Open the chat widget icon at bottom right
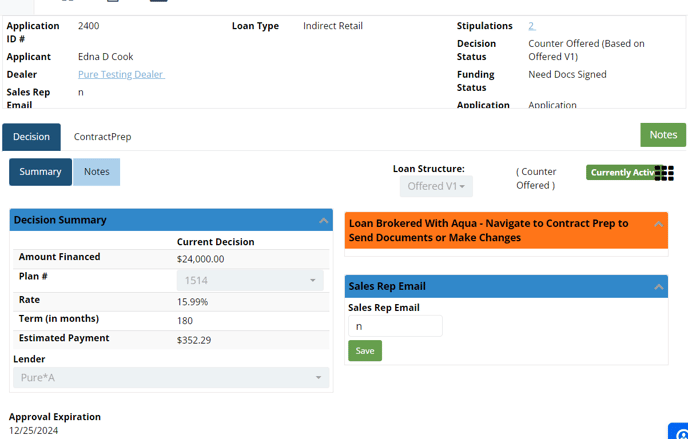 point(678,431)
